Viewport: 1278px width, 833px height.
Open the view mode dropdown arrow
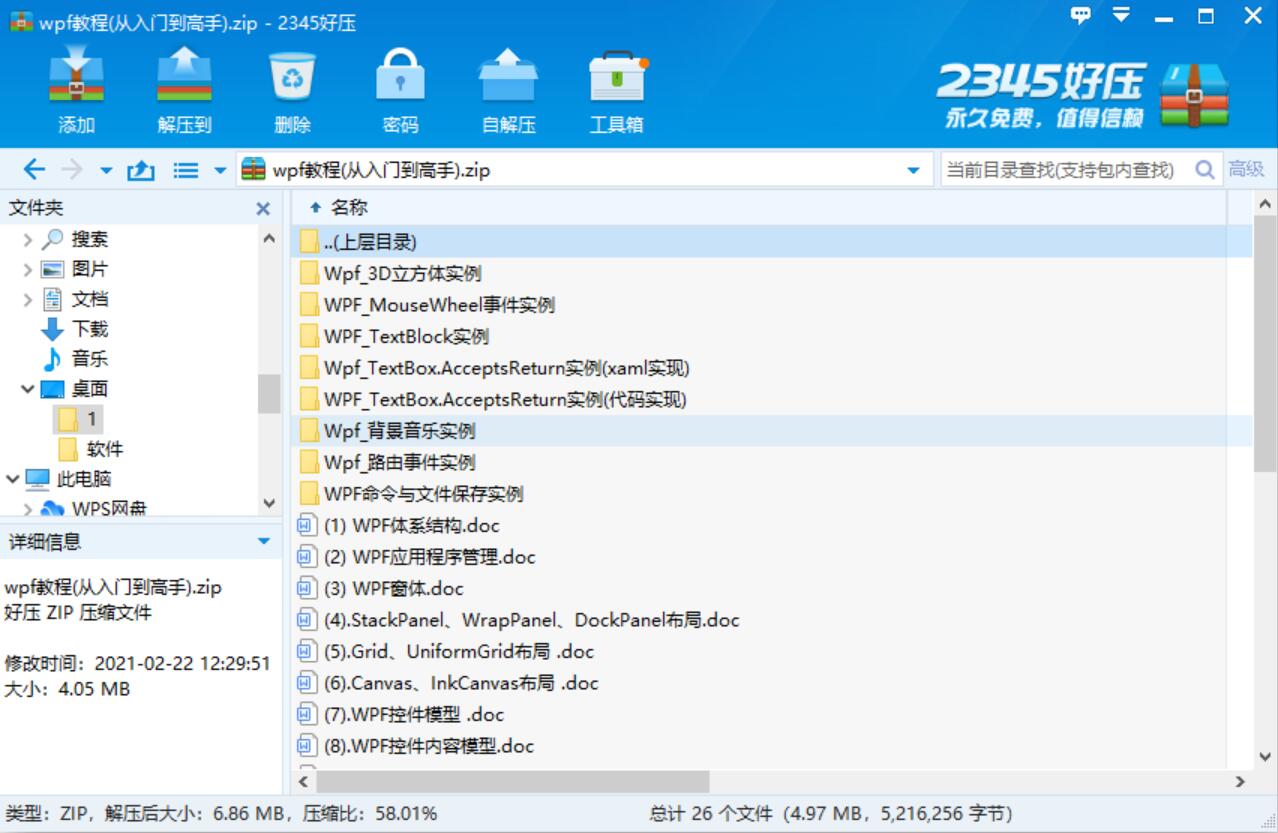(220, 171)
